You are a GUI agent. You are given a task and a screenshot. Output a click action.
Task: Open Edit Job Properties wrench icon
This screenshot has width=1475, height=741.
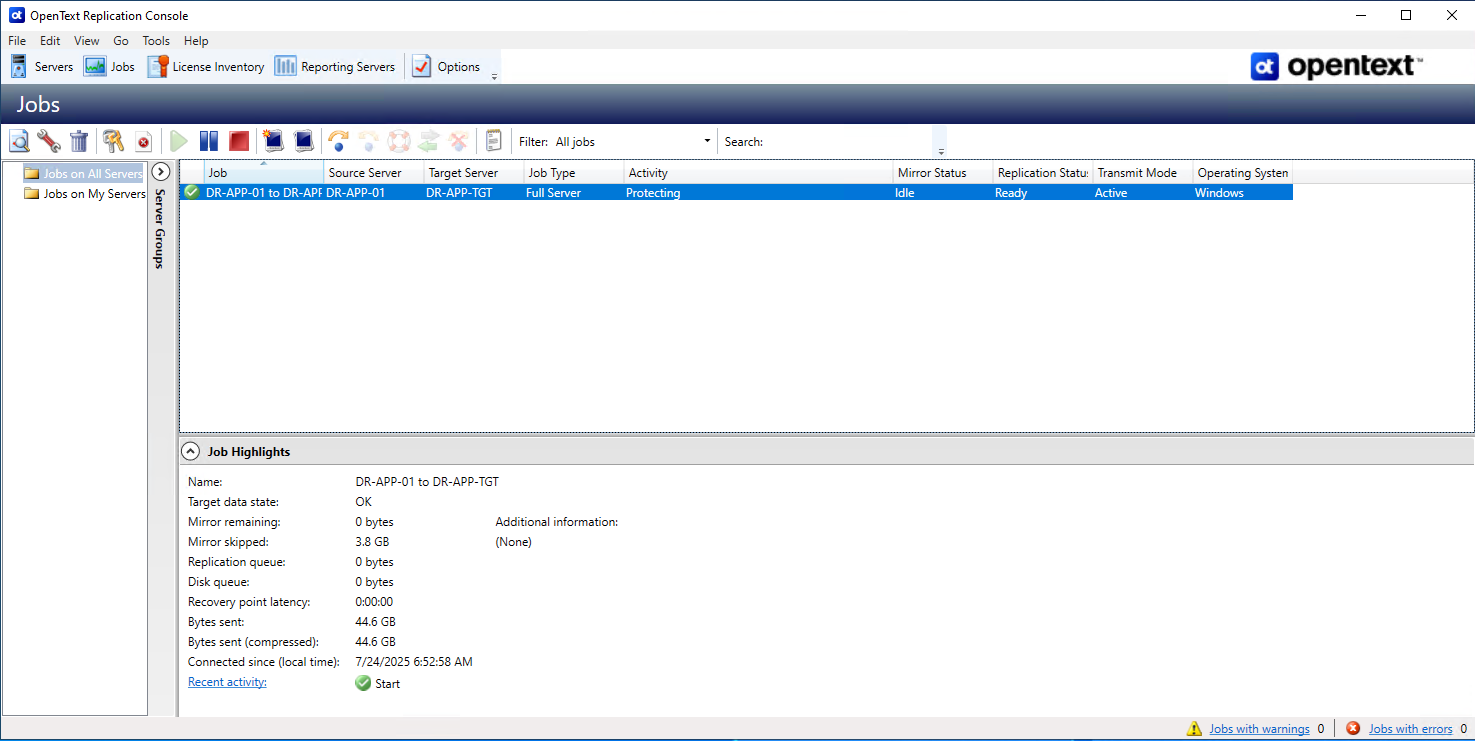49,141
